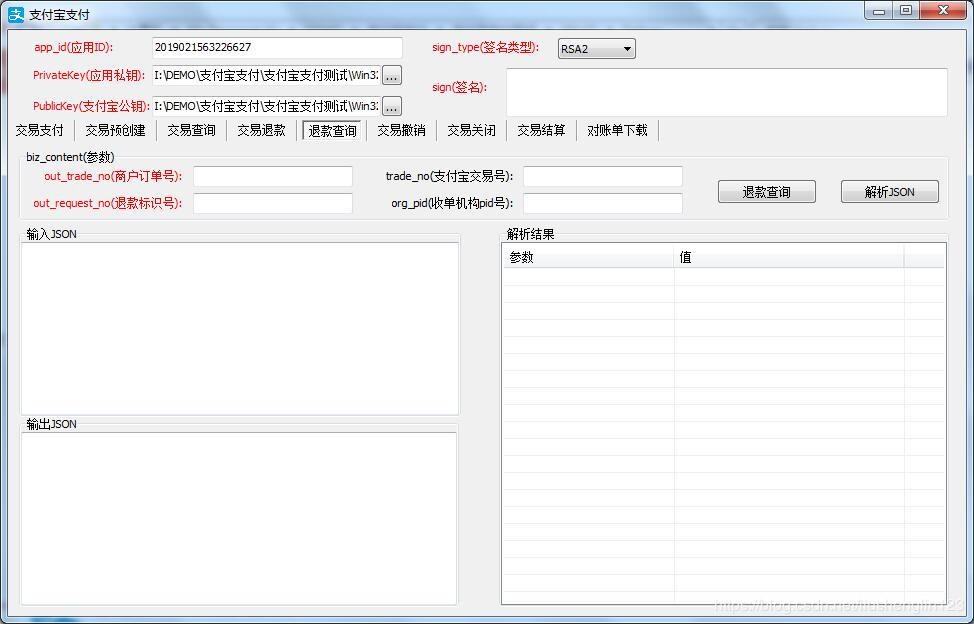Click inside the 输入JSON text area
The image size is (974, 624).
tap(240, 328)
